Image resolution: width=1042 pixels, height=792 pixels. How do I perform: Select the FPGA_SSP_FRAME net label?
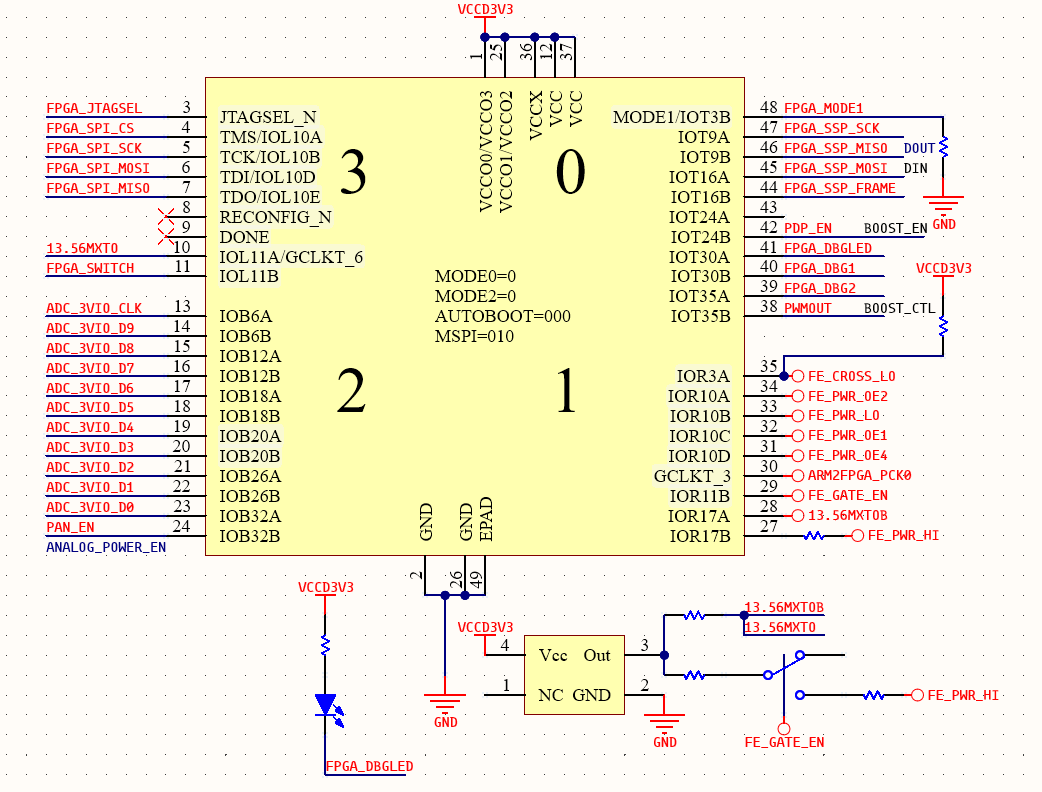[839, 188]
